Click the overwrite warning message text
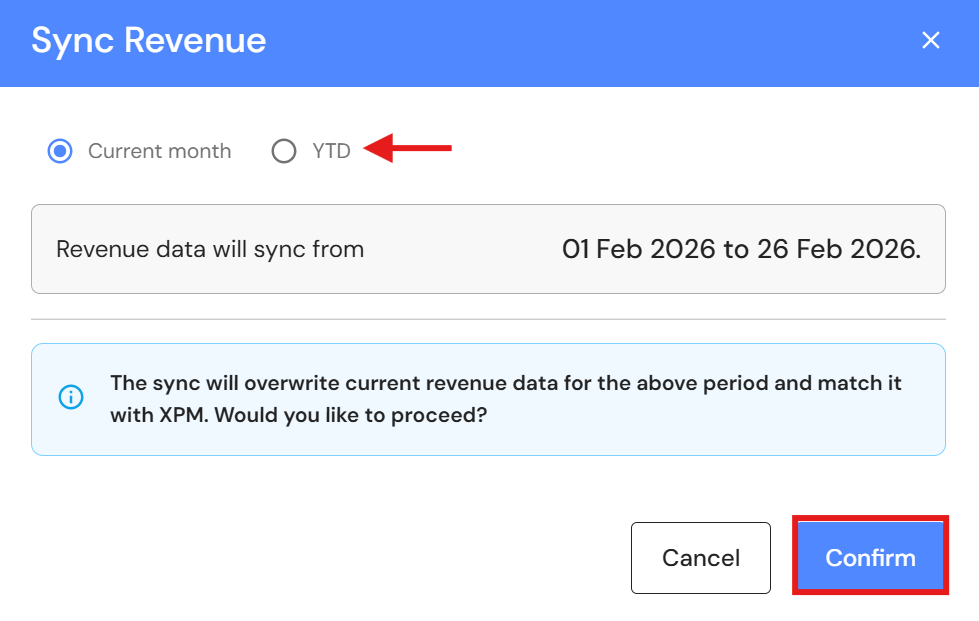Viewport: 979px width, 621px height. (x=506, y=384)
